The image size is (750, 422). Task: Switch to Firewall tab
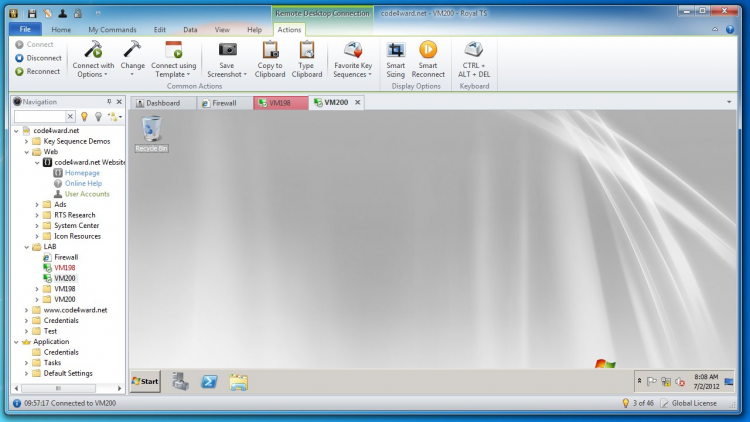click(x=224, y=103)
